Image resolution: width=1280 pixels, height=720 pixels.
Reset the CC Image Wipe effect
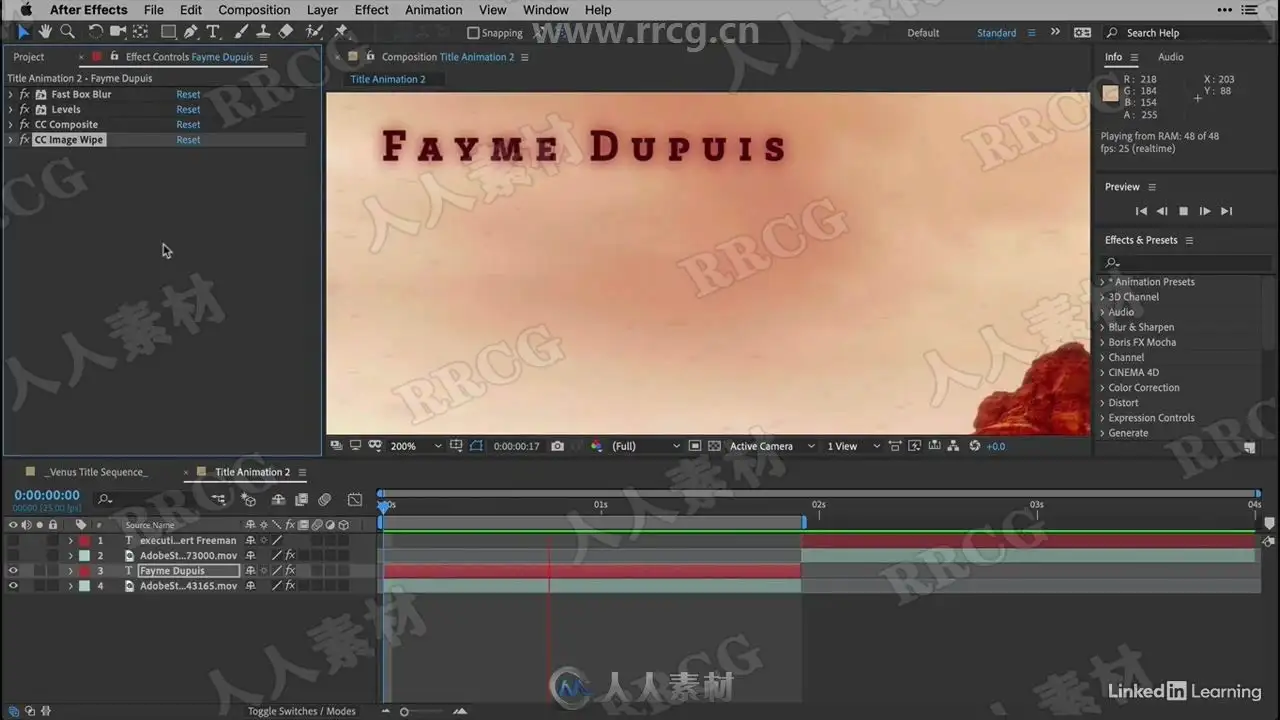(188, 140)
